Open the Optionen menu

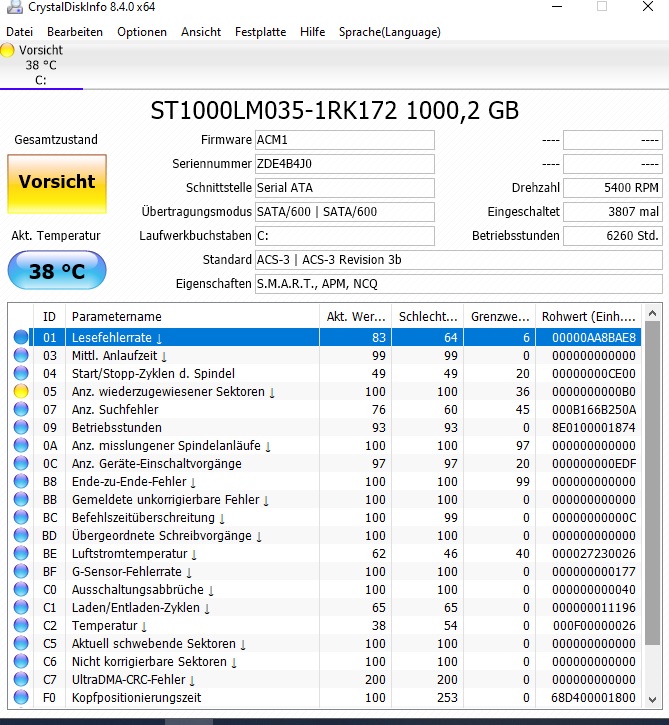tap(142, 32)
